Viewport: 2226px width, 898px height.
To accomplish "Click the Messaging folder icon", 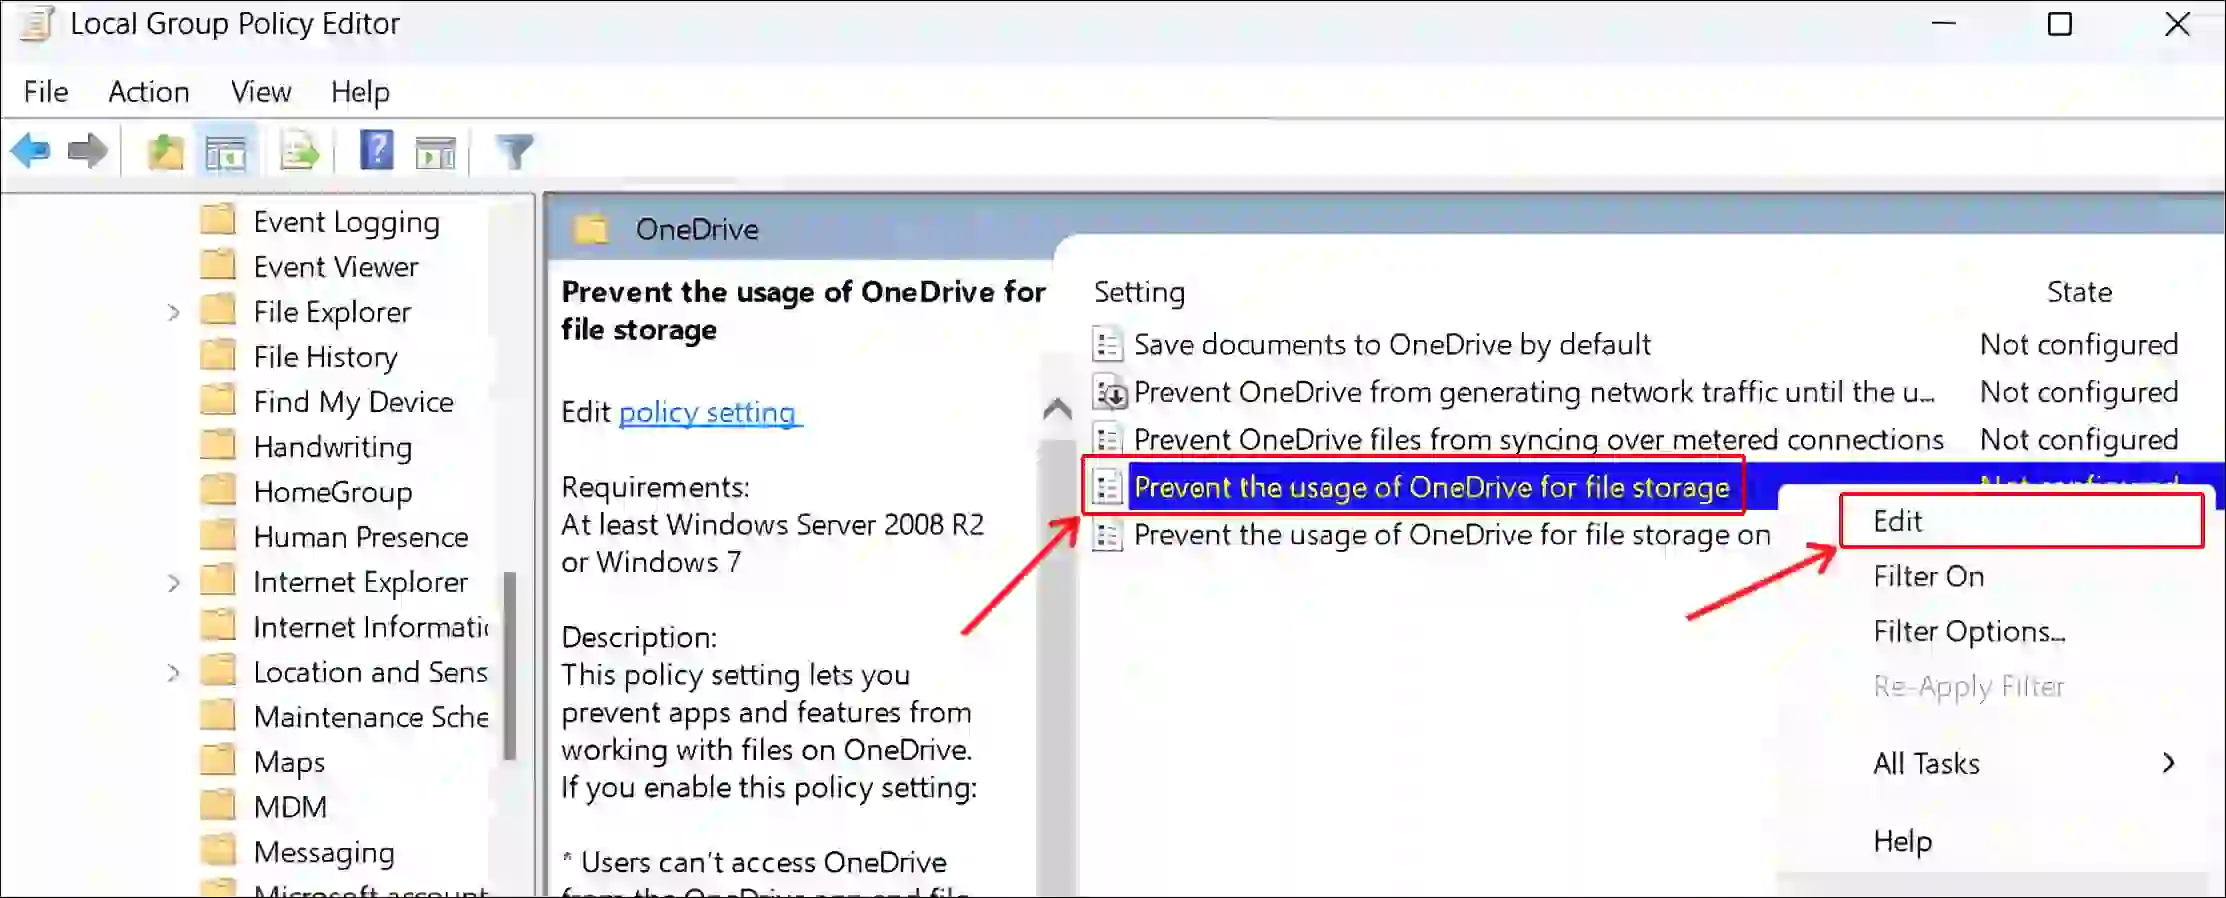I will click(218, 850).
